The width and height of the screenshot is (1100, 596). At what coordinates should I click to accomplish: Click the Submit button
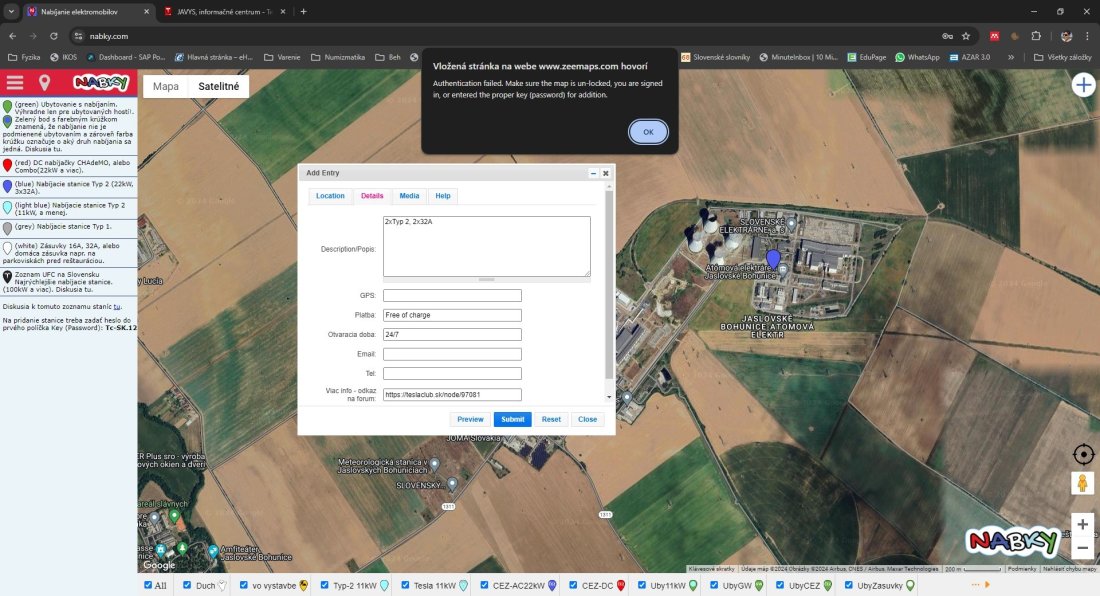[512, 419]
